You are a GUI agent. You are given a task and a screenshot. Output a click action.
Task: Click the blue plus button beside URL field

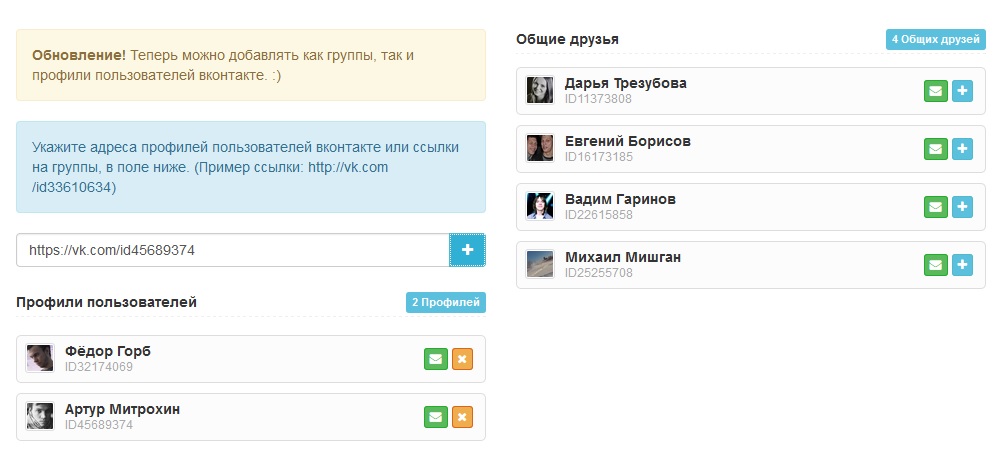click(468, 250)
